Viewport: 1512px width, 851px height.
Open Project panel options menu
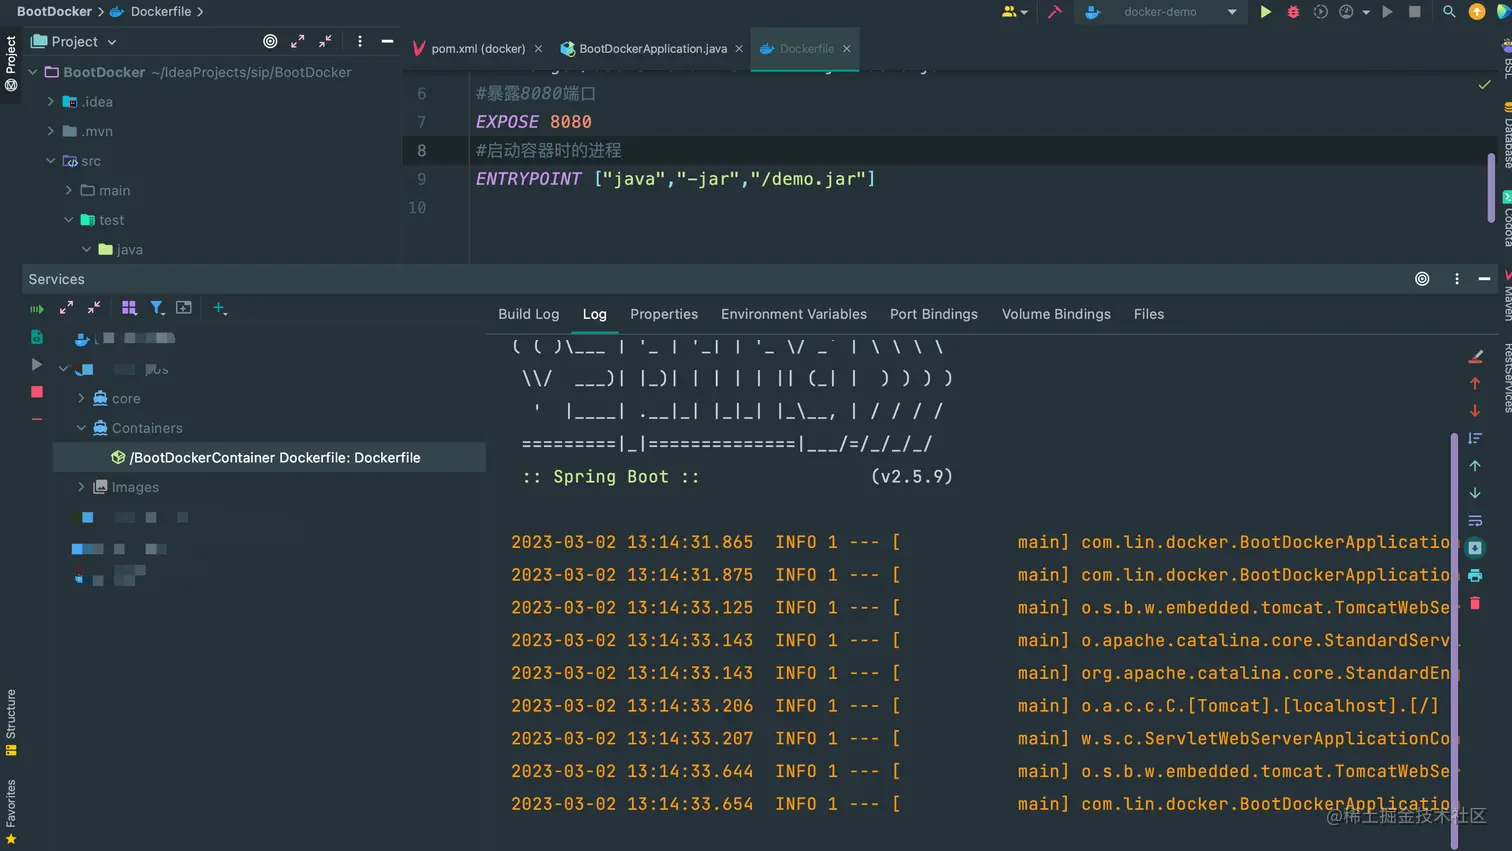(x=360, y=41)
